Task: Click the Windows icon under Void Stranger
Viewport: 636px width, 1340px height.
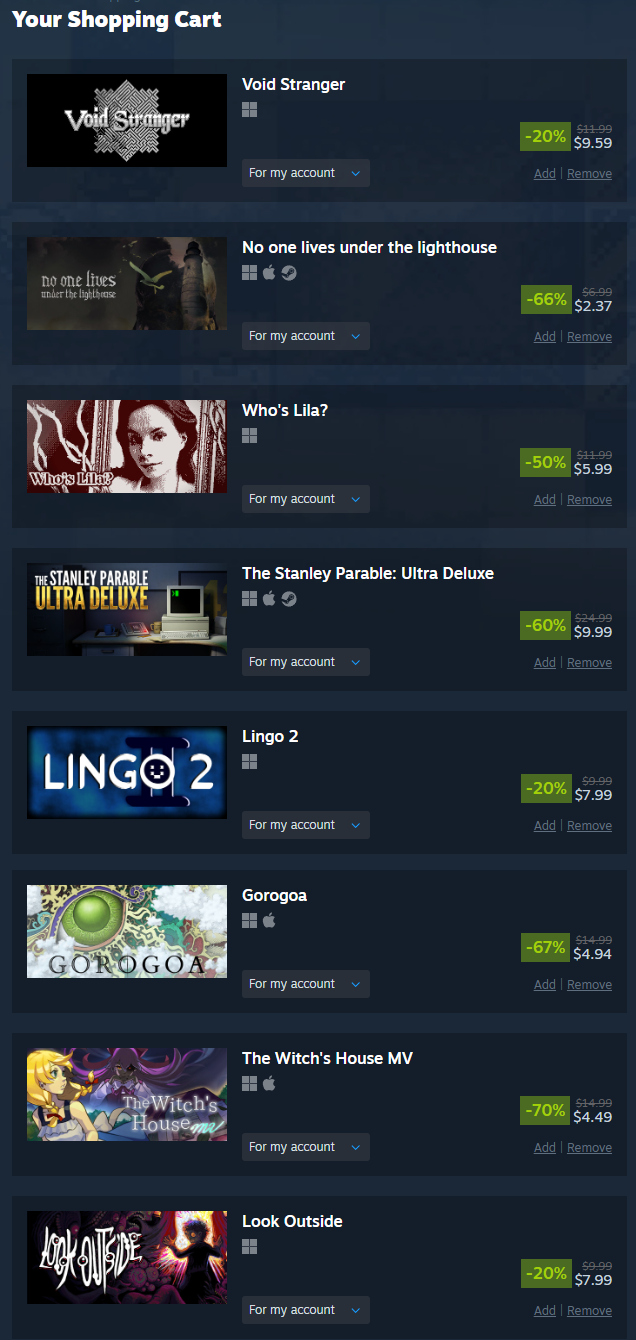Action: click(249, 110)
